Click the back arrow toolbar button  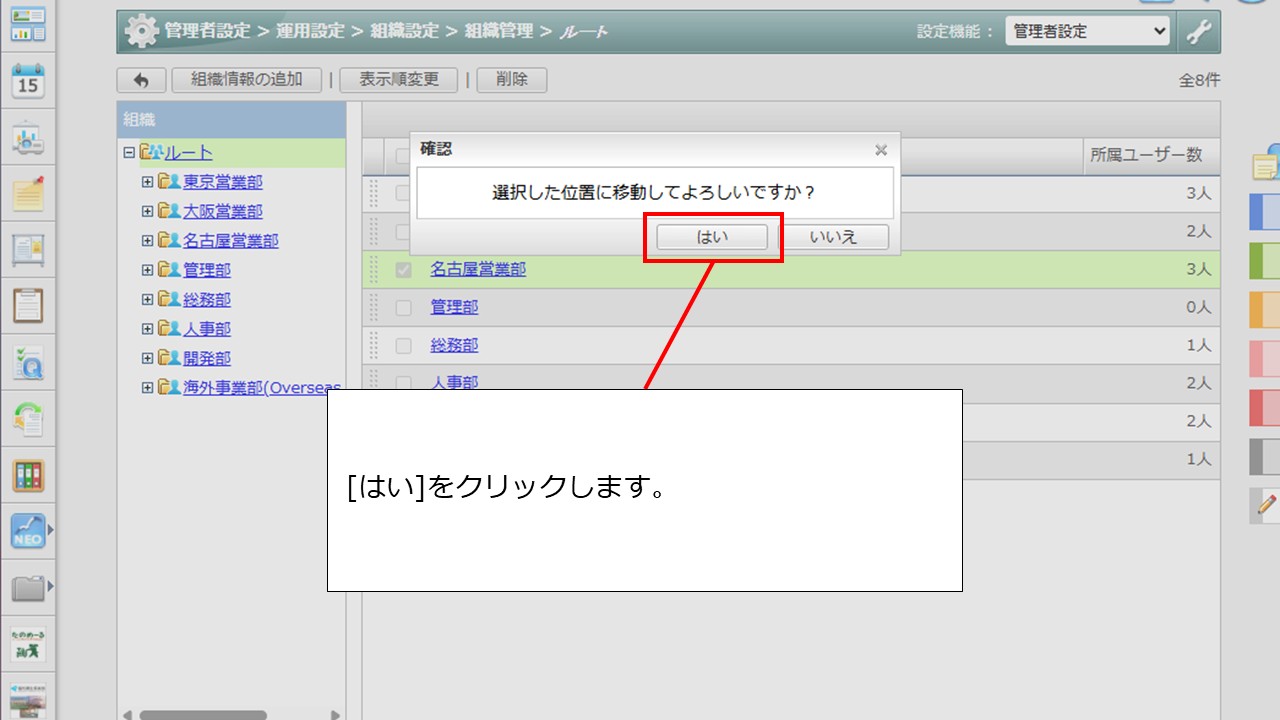[x=141, y=80]
